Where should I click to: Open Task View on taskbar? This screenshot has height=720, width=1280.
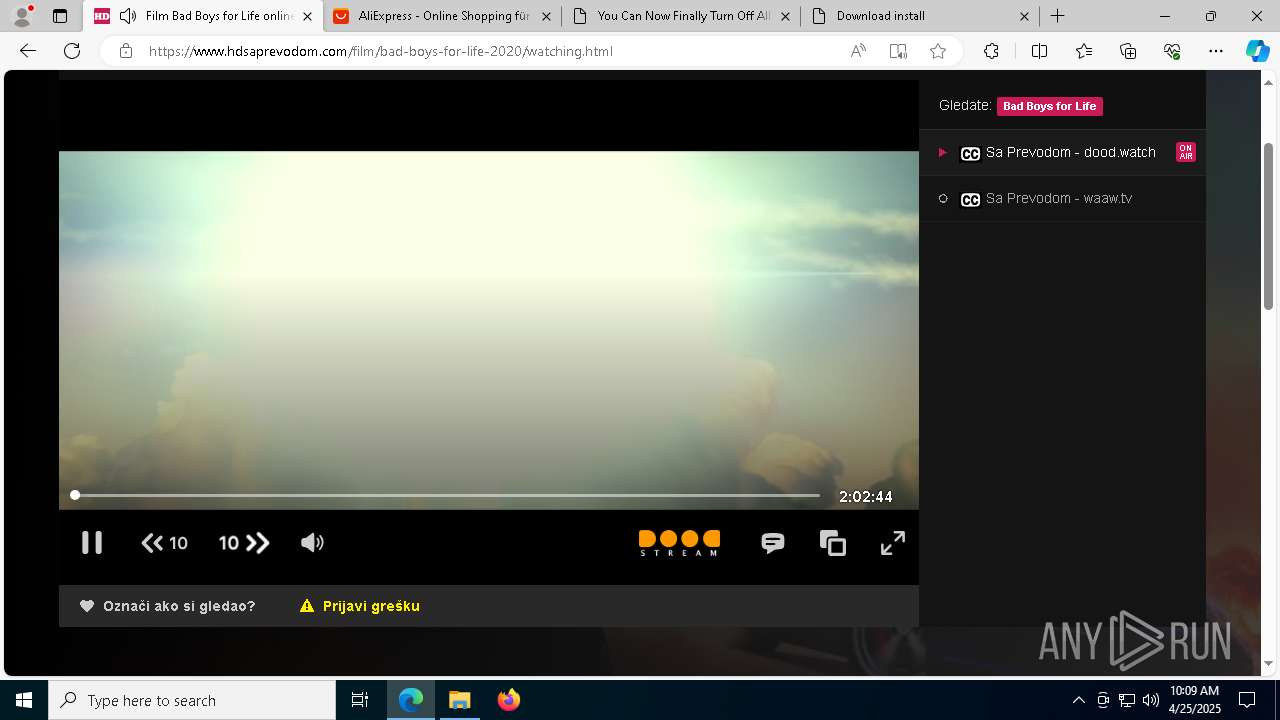[x=360, y=700]
